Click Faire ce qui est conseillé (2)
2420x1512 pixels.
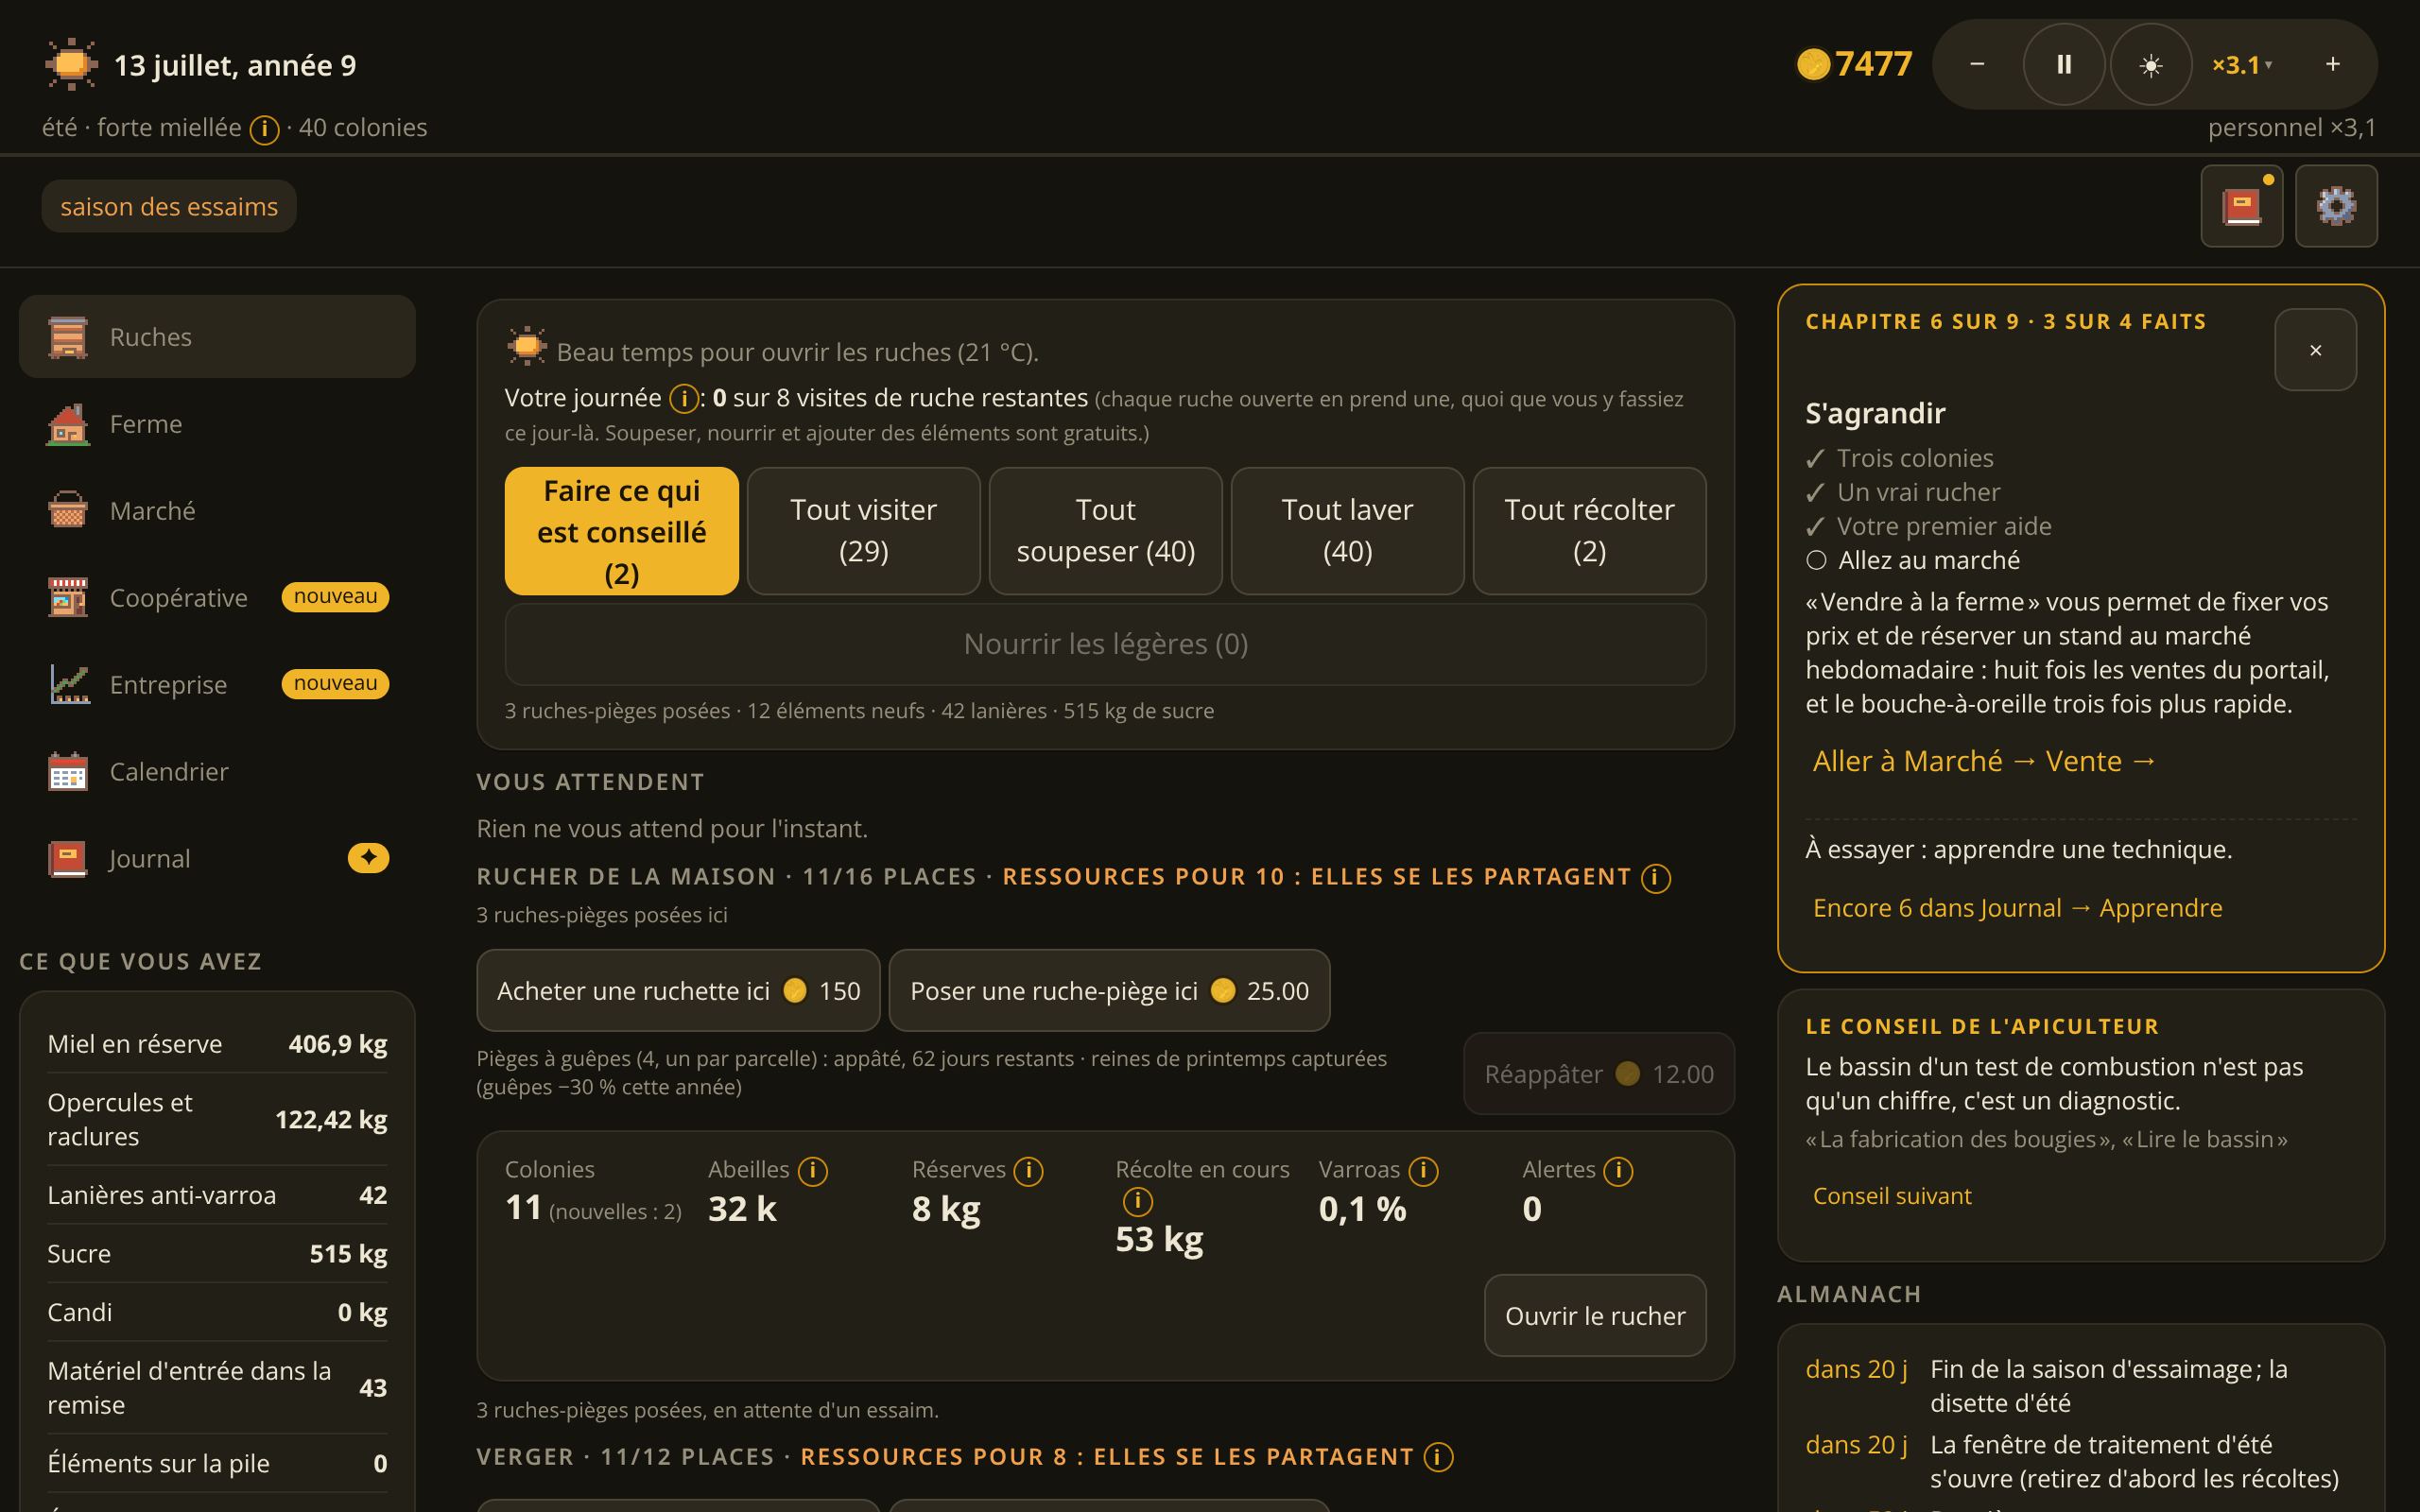(622, 531)
